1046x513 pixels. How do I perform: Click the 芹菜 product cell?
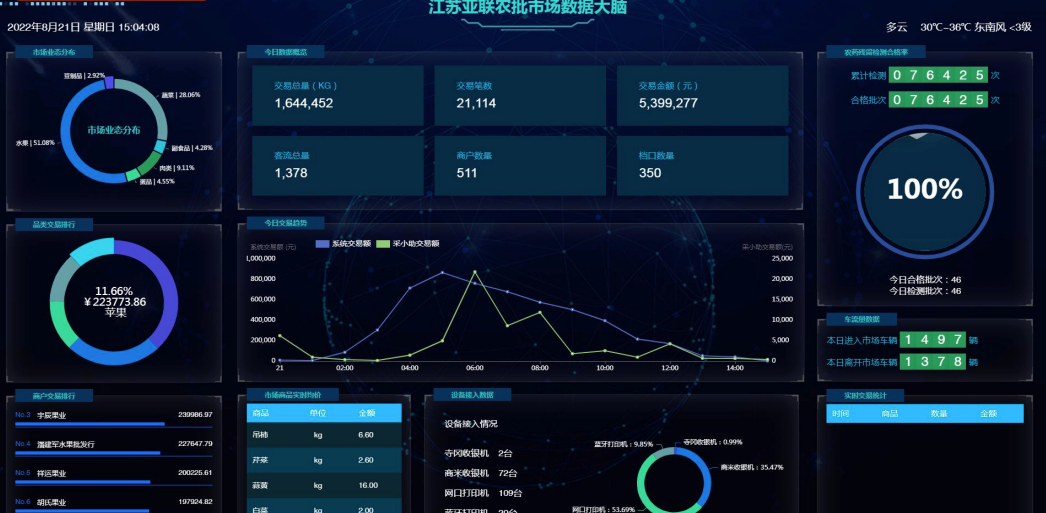pyautogui.click(x=260, y=460)
